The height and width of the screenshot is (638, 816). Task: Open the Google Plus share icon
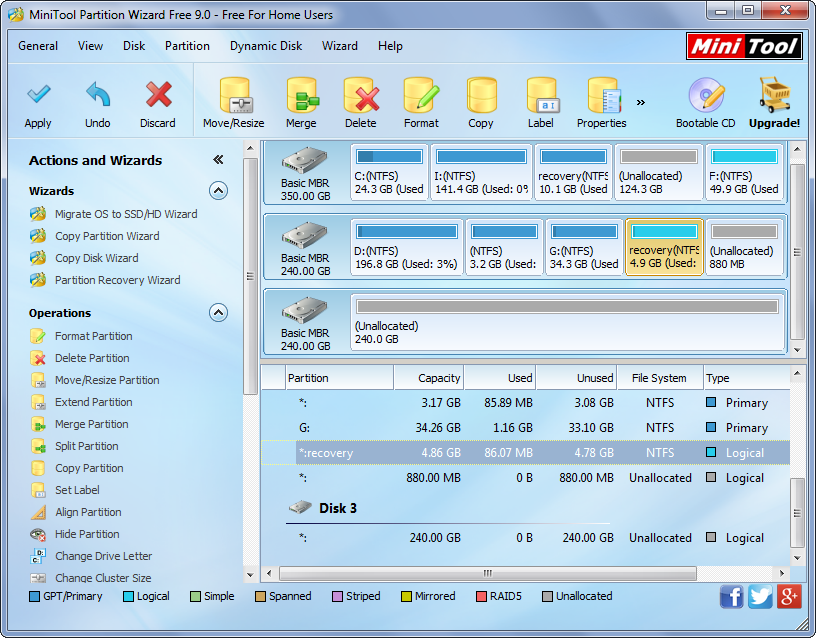789,596
